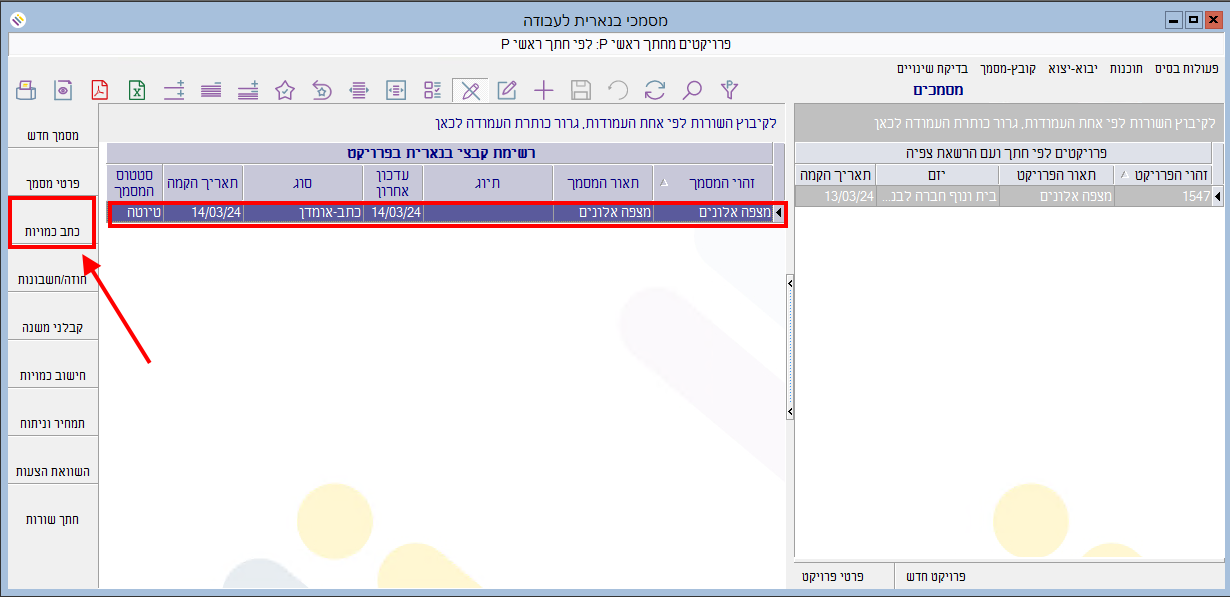The height and width of the screenshot is (597, 1230).
Task: Open the קובץ-מסמך menu
Action: (x=1008, y=69)
